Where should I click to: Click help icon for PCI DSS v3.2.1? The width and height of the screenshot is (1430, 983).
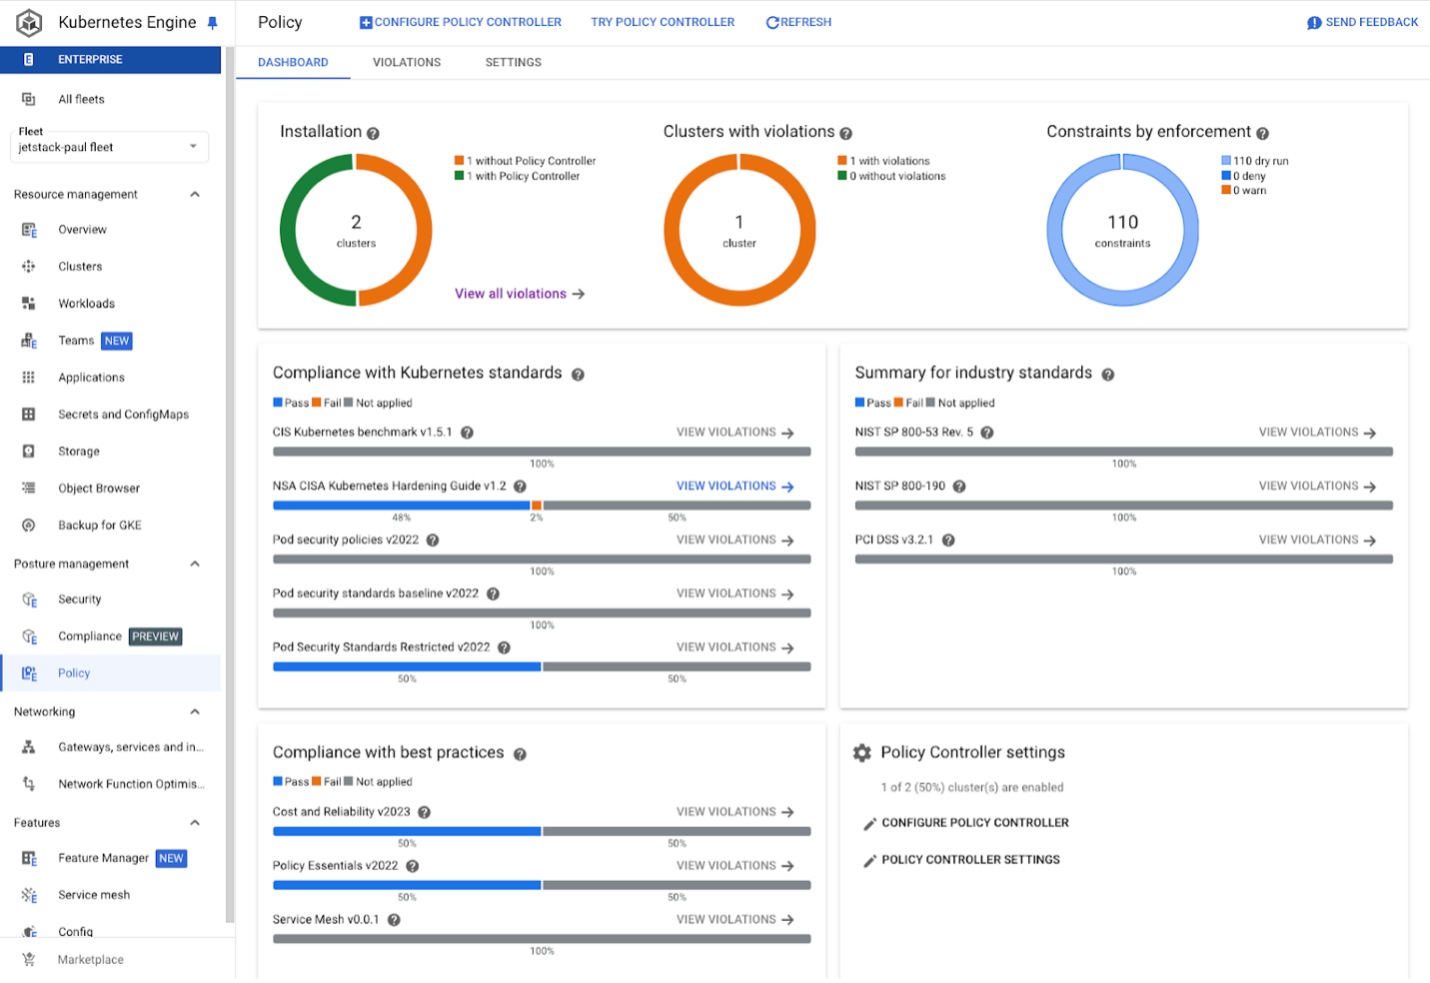pos(948,541)
